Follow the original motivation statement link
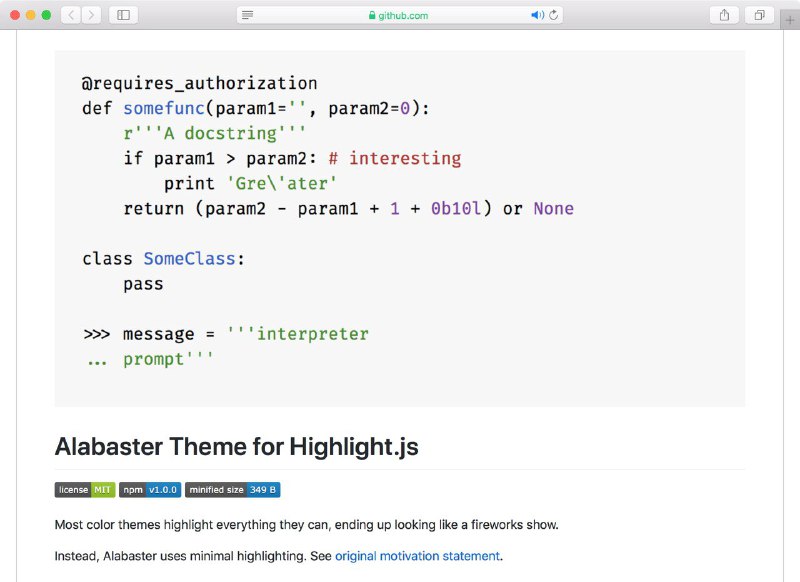 [x=417, y=556]
